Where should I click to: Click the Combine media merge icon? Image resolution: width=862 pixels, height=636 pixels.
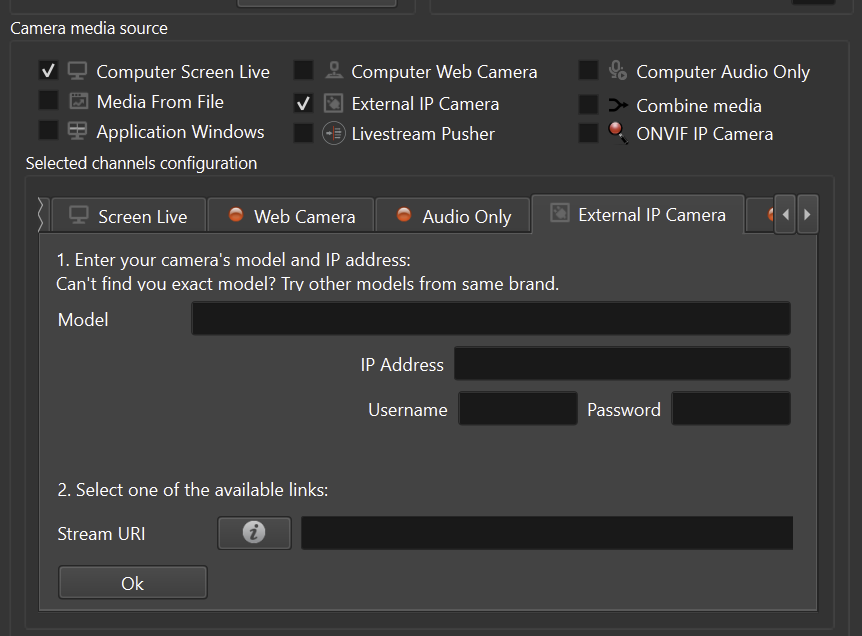618,105
